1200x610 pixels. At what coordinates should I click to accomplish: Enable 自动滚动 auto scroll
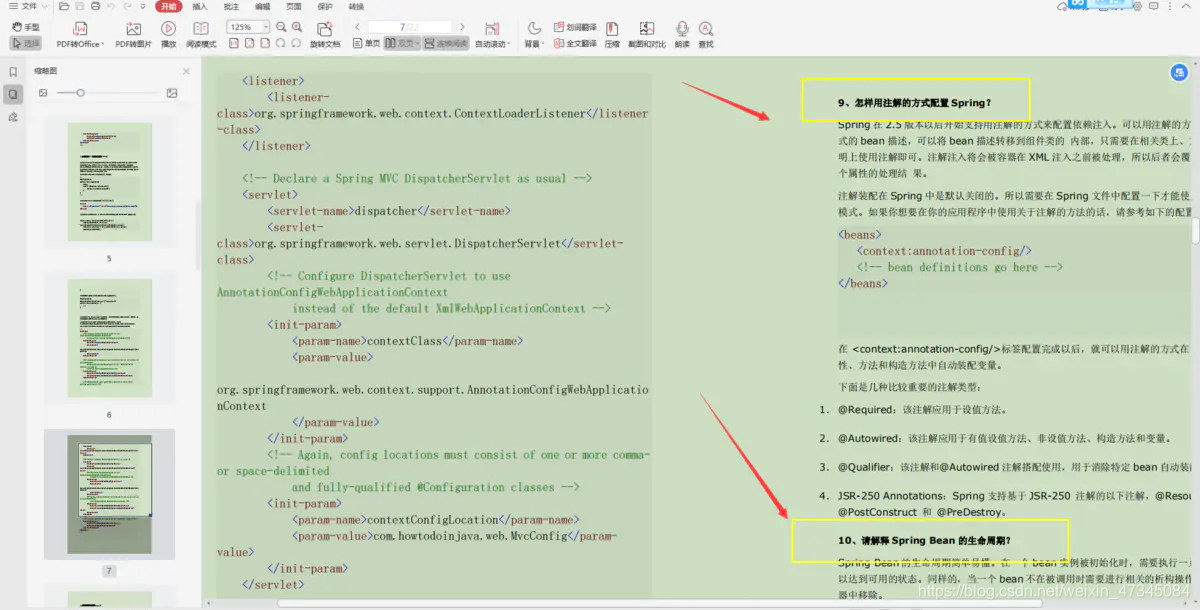coord(491,35)
